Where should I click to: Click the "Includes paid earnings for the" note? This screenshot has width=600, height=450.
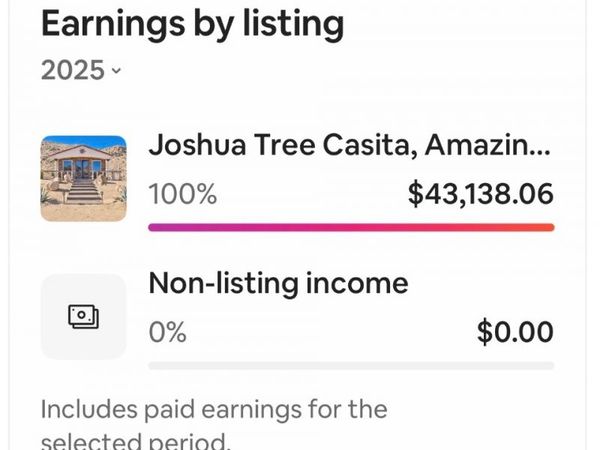pos(213,409)
